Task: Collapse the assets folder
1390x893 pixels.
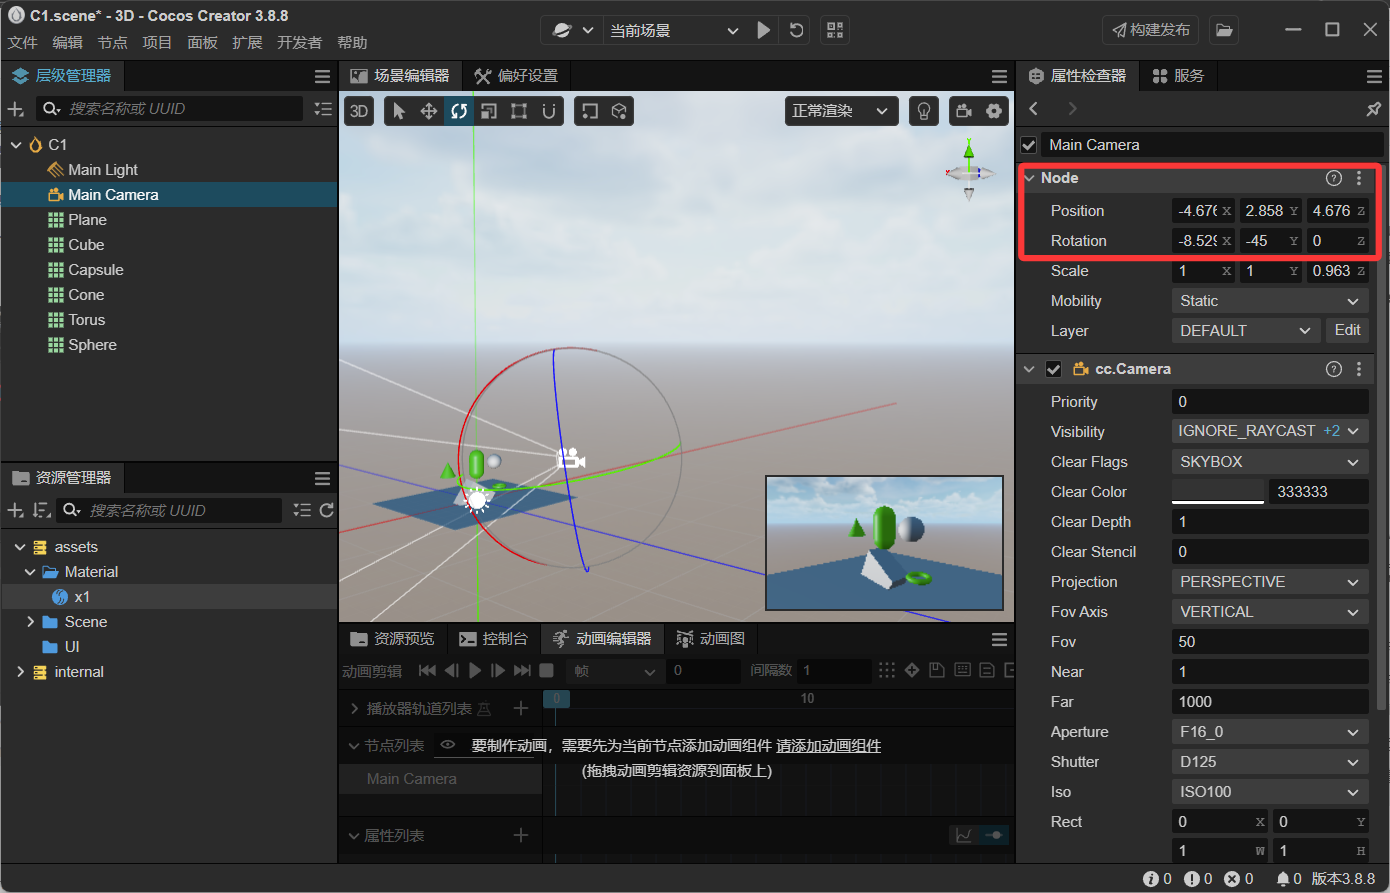Action: [x=20, y=547]
